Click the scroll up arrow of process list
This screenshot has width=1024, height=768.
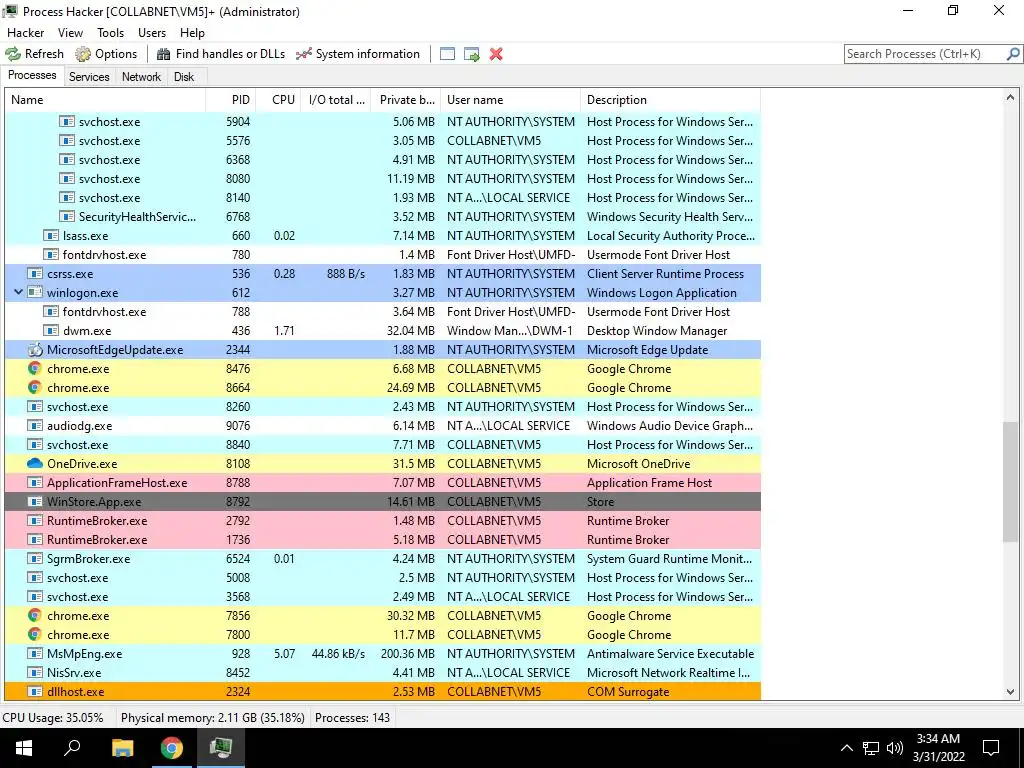(1010, 98)
